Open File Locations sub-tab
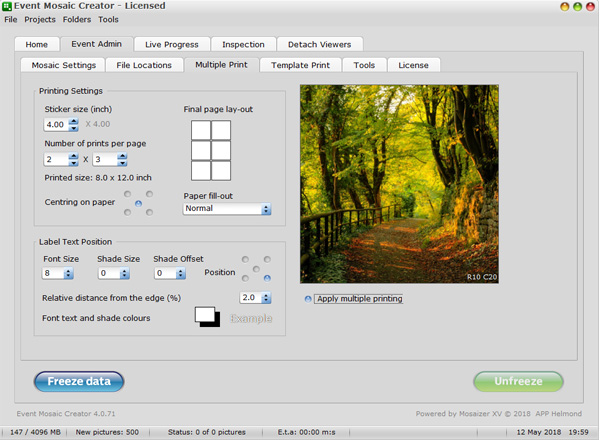 pyautogui.click(x=144, y=65)
